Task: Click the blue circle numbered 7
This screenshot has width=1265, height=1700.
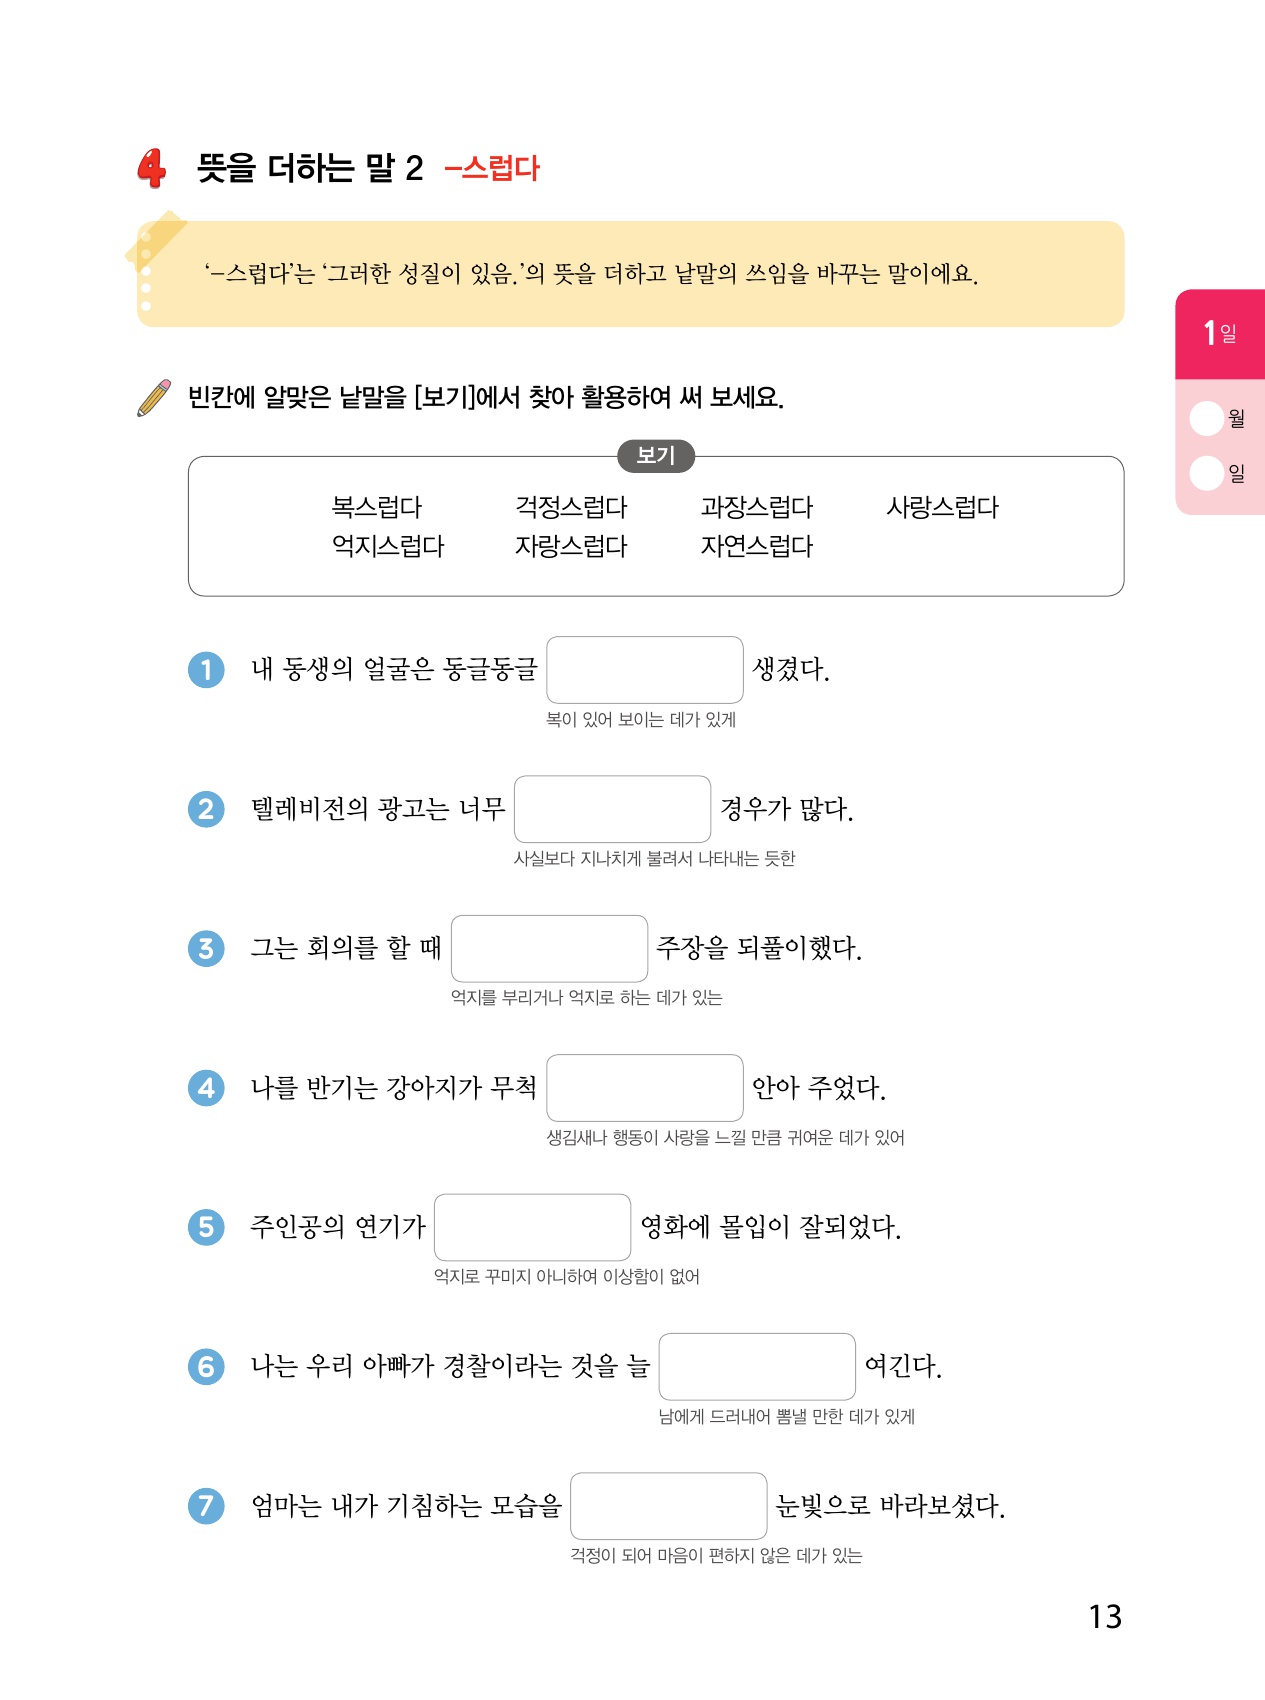Action: pyautogui.click(x=206, y=1505)
